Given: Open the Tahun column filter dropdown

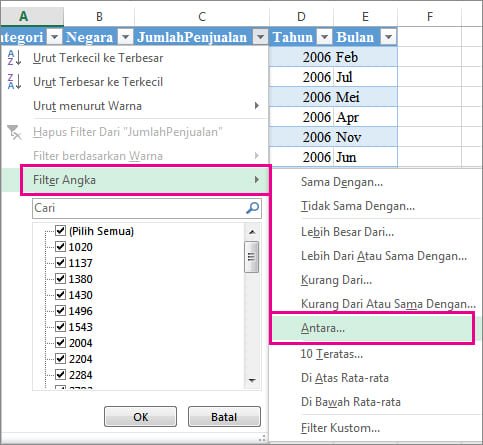Looking at the screenshot, I should point(324,37).
